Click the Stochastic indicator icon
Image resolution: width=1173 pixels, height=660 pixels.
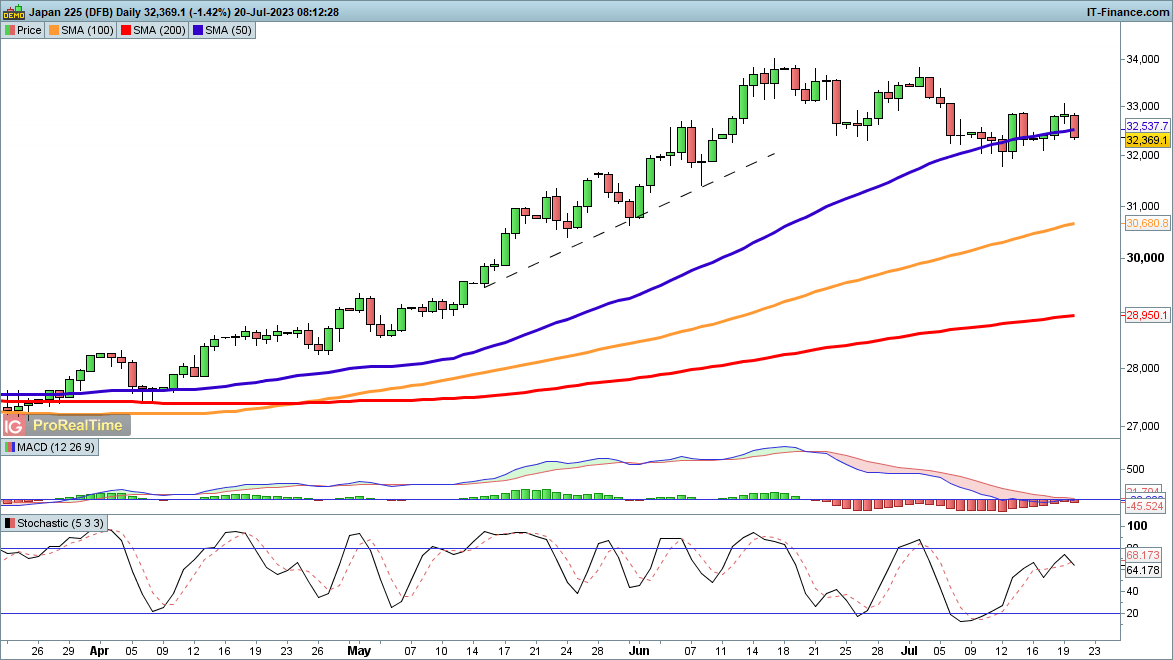coord(10,523)
